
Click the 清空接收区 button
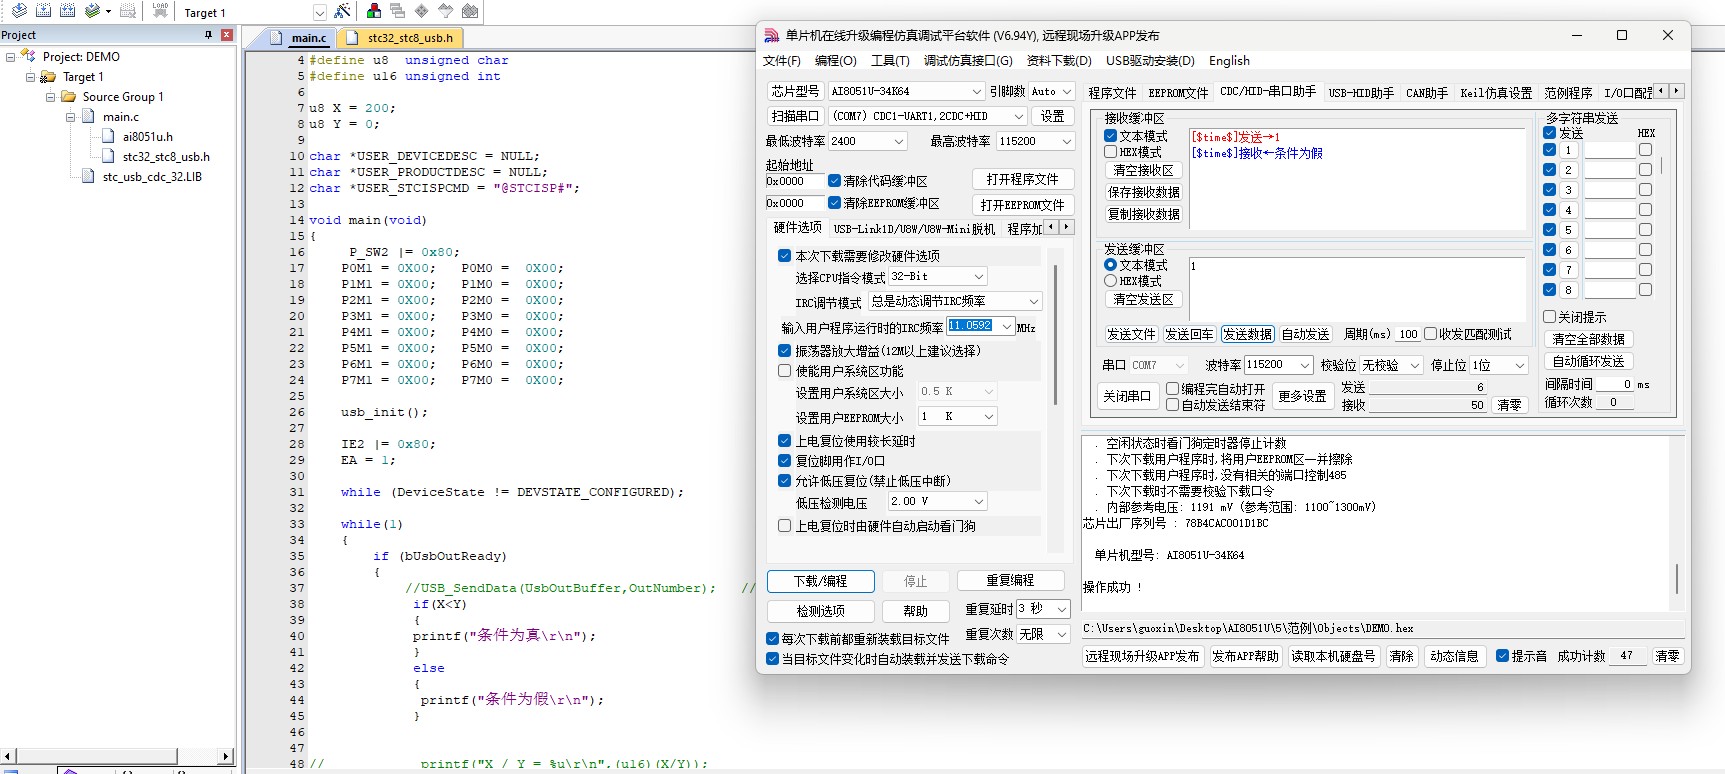click(1144, 170)
